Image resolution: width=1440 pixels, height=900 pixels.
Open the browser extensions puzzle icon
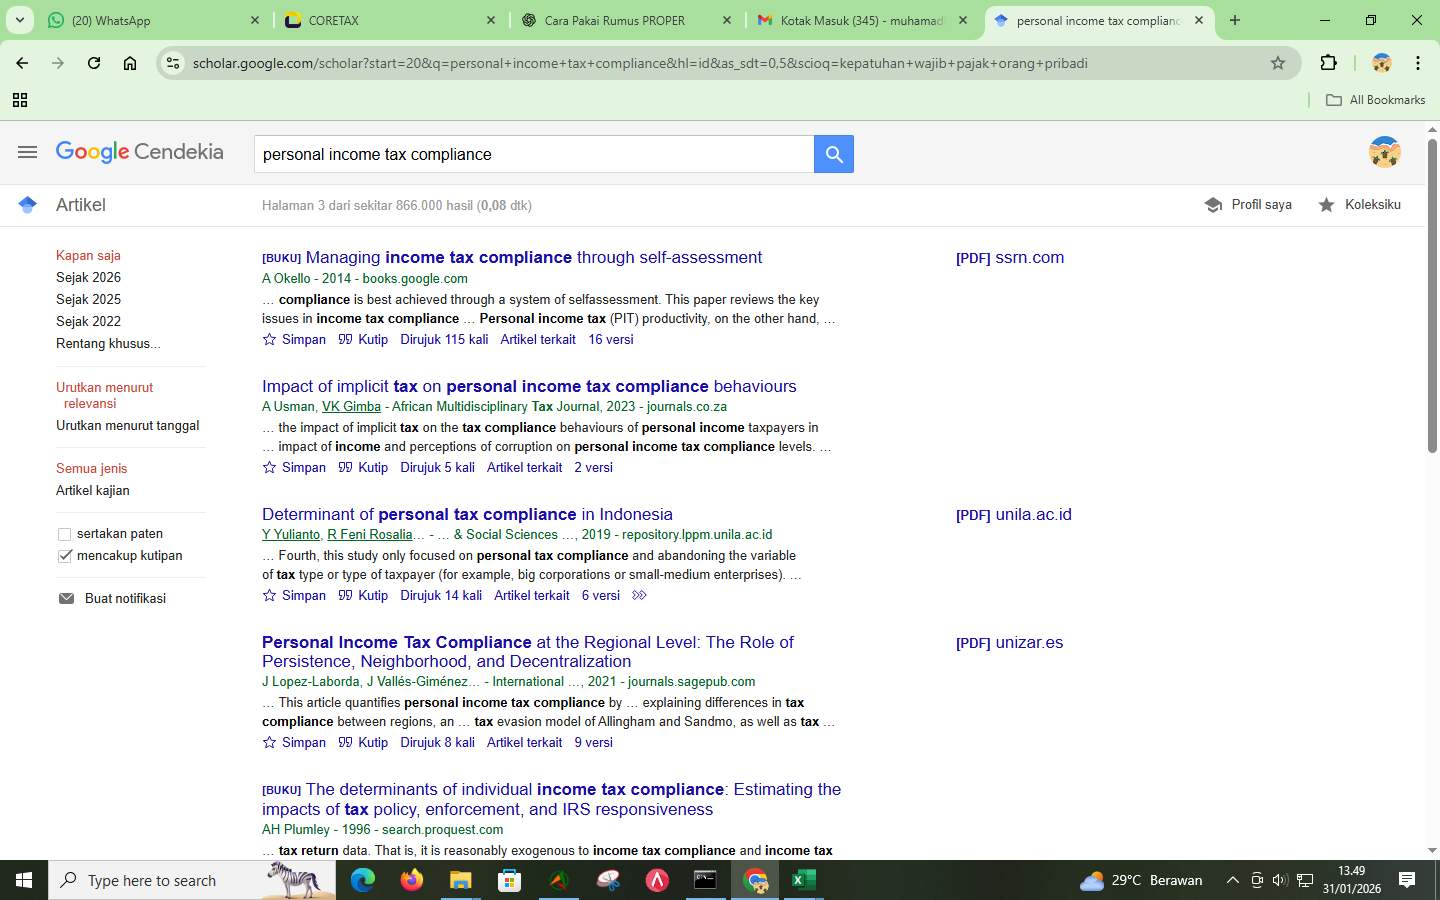tap(1328, 63)
